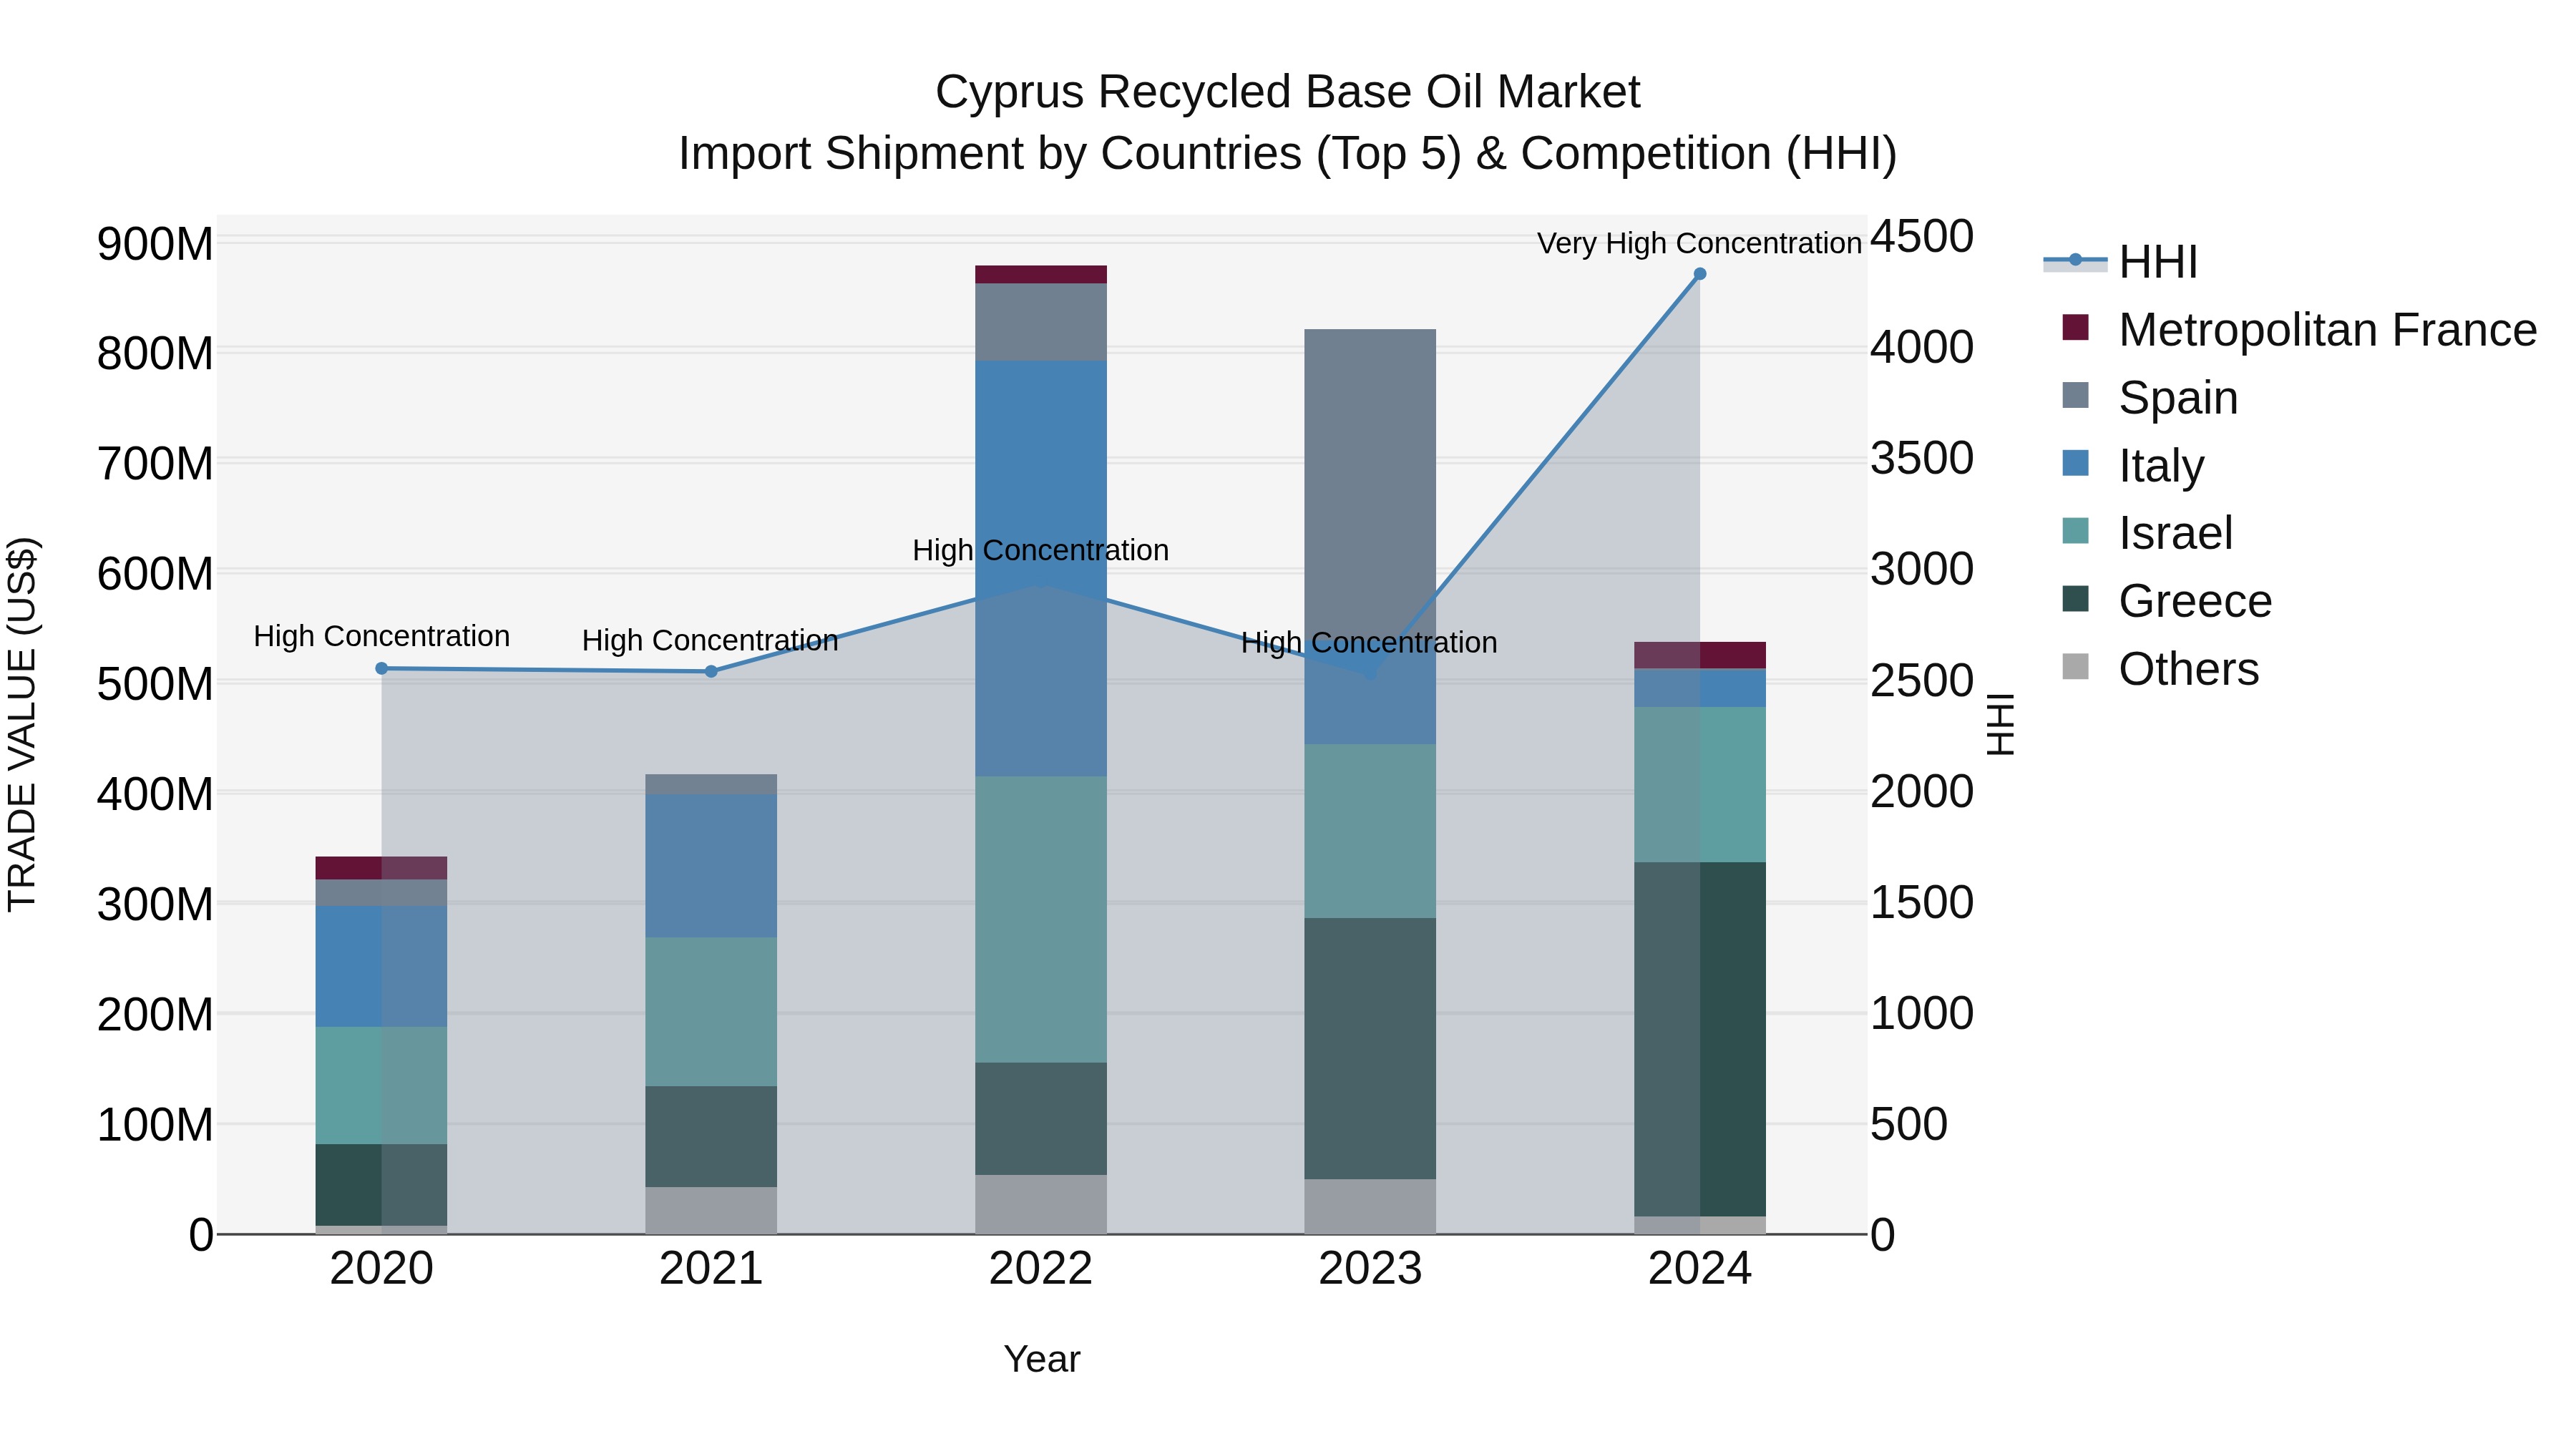Select the Israel segment of the 2022 bar
Viewport: 2576px width, 1449px height.
click(1041, 919)
